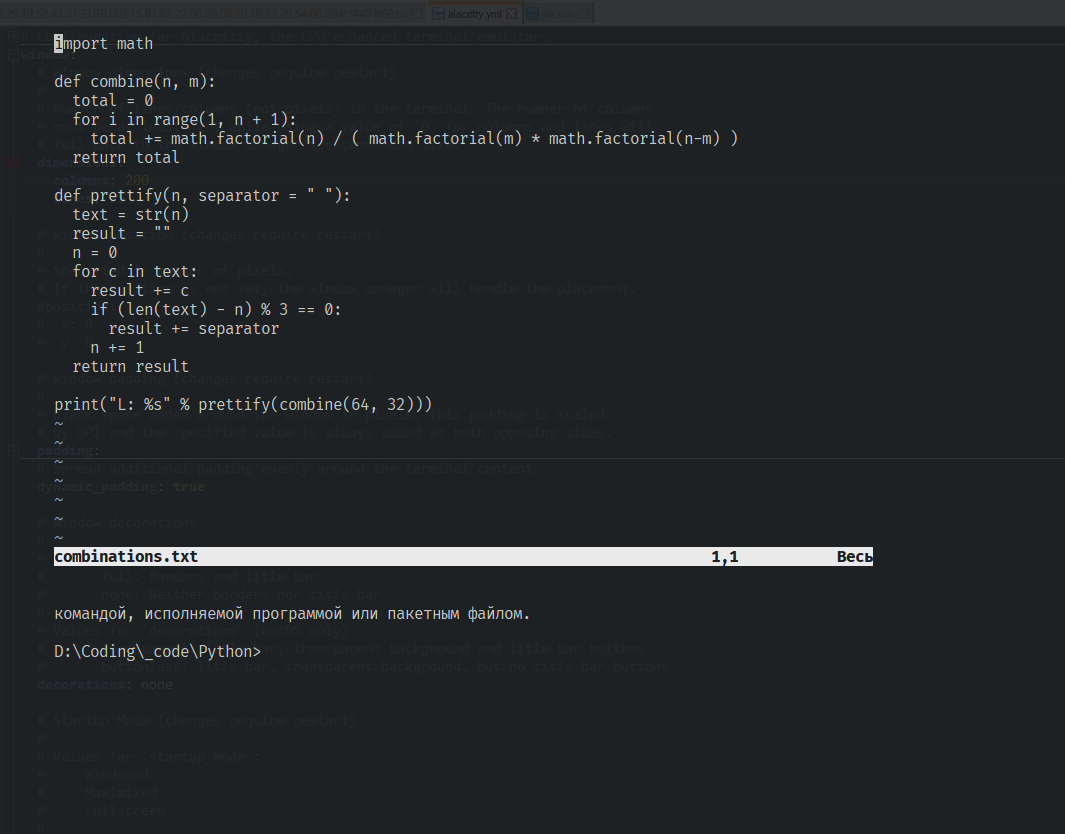1065x834 pixels.
Task: Click the 'for c in text:' line
Action: (134, 272)
